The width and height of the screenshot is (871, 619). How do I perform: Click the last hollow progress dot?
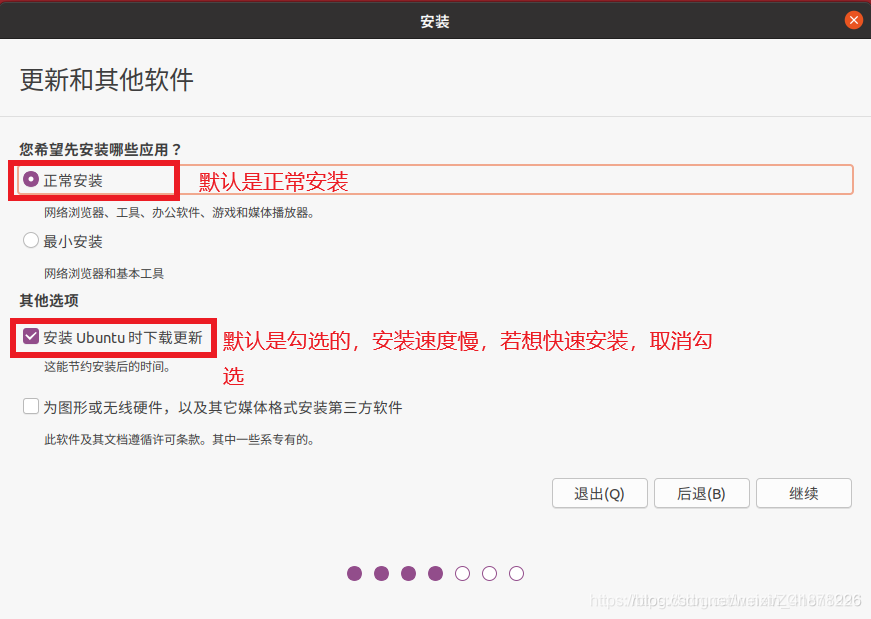pos(516,573)
